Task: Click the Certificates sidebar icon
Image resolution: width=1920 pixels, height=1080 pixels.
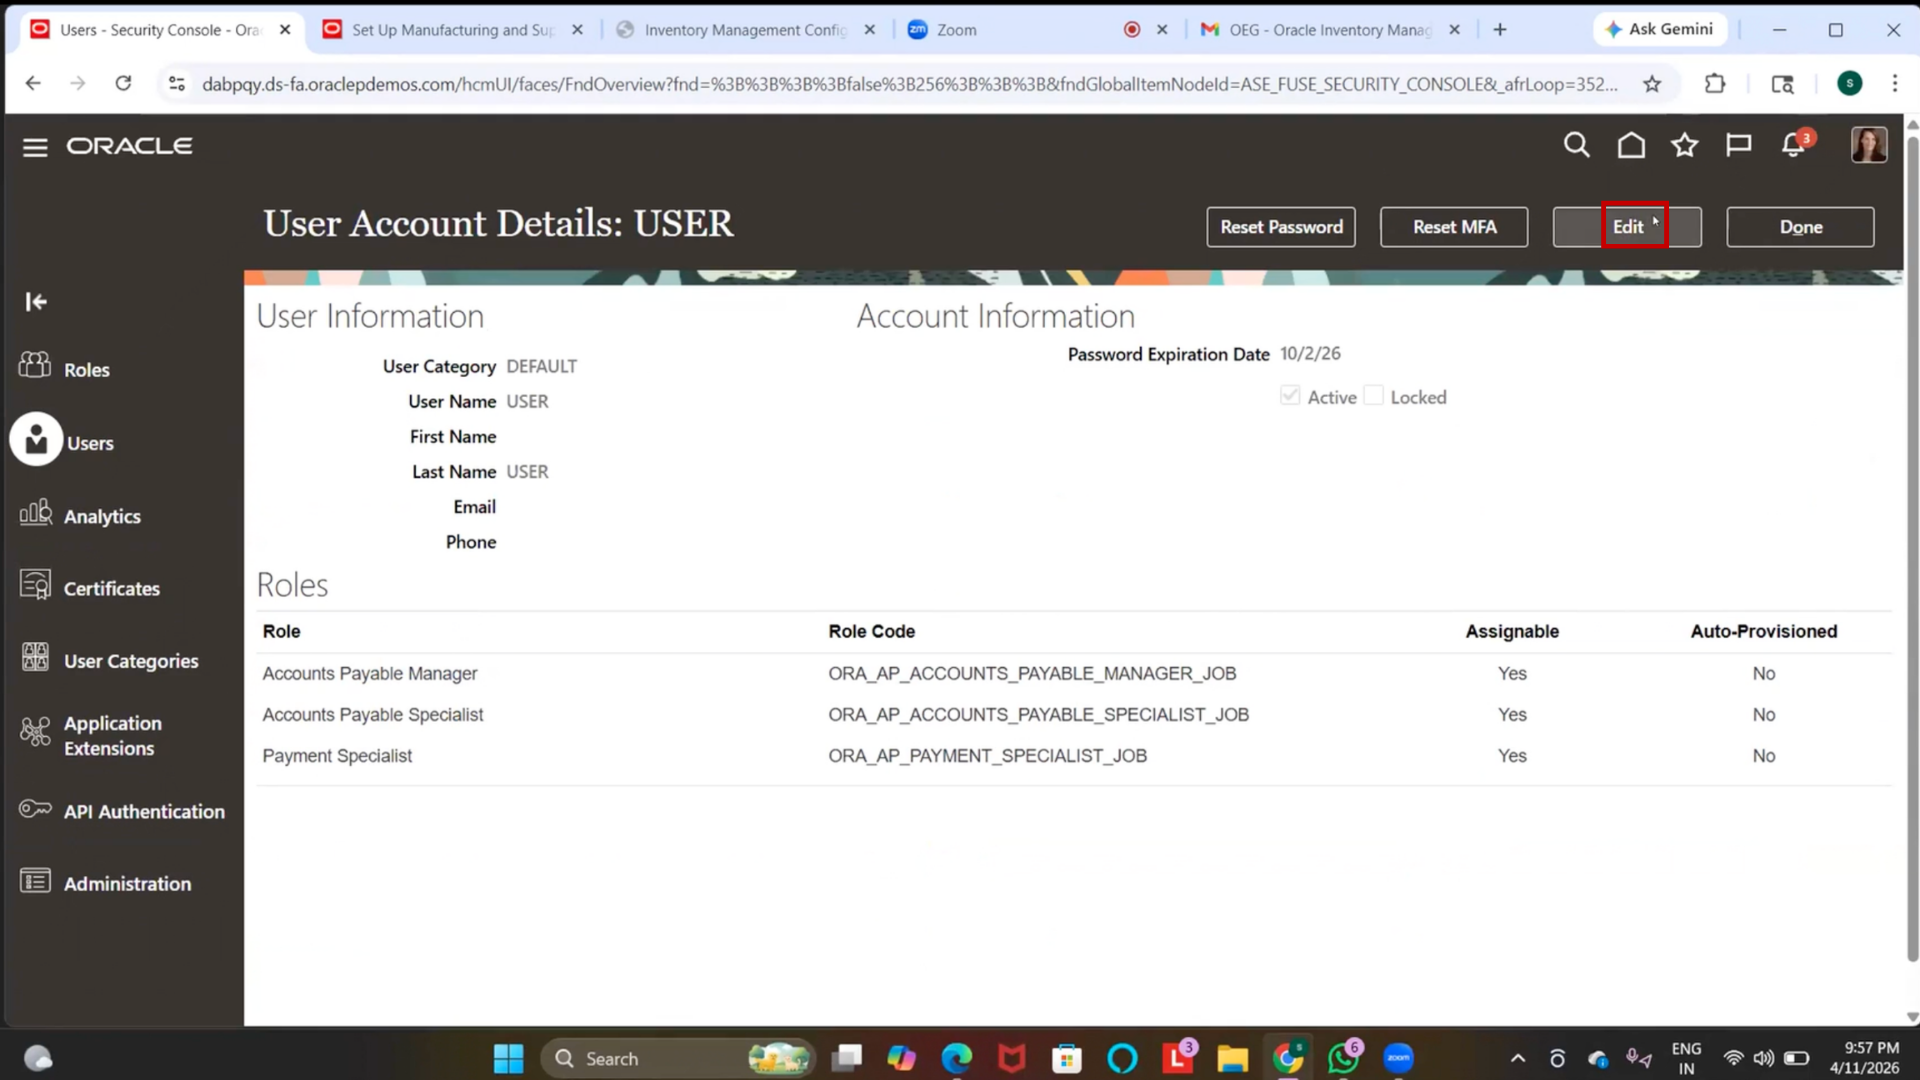Action: click(x=35, y=585)
